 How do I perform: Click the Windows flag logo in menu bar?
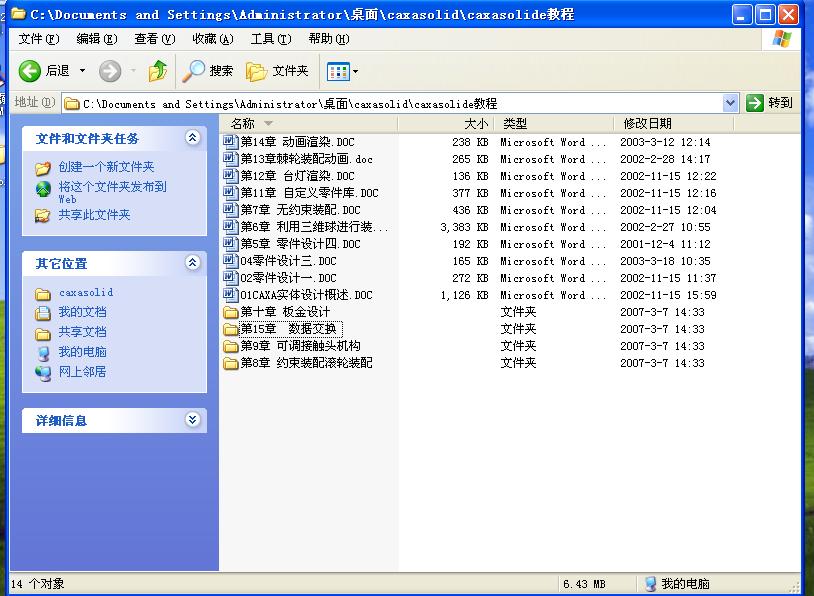click(781, 39)
